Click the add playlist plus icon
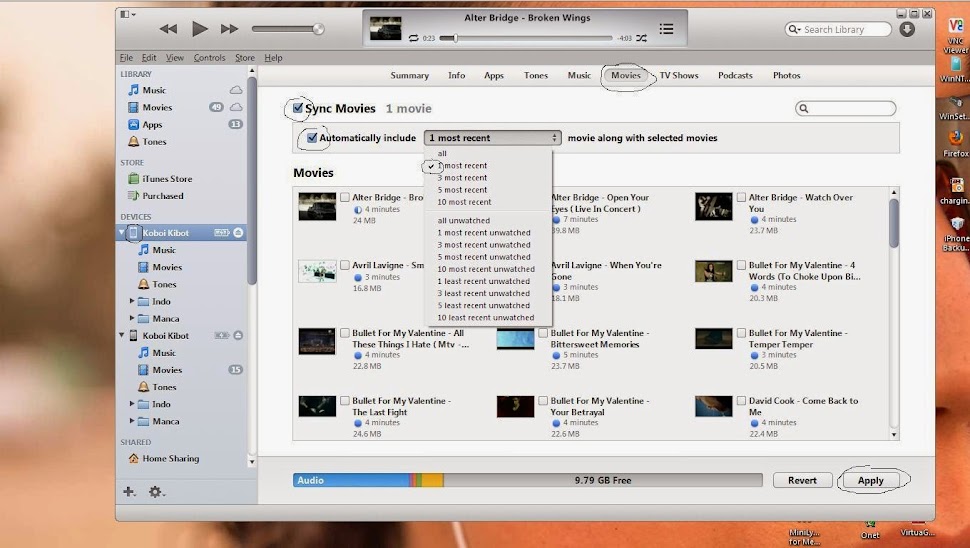This screenshot has width=970, height=548. click(129, 492)
